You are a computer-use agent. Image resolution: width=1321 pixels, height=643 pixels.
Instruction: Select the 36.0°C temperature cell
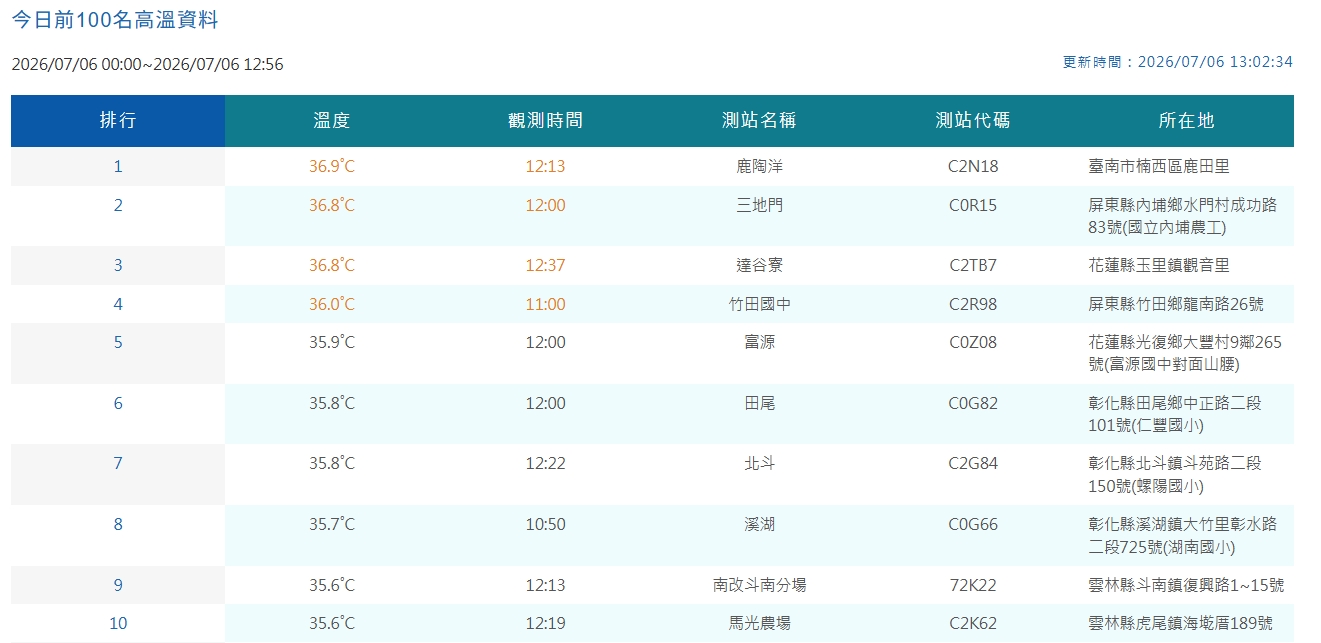[x=332, y=304]
